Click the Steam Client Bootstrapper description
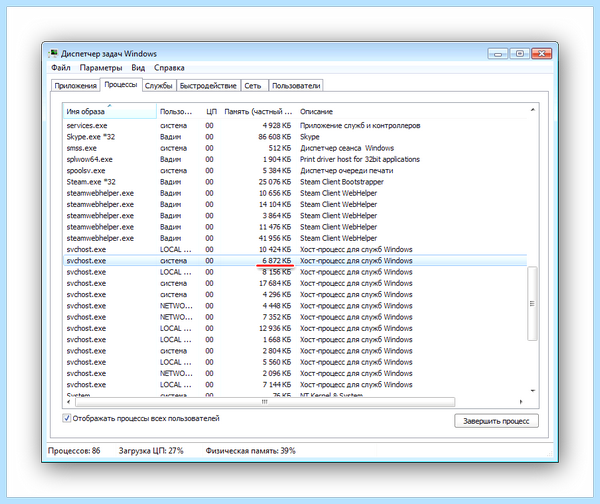This screenshot has width=600, height=504. pyautogui.click(x=342, y=182)
